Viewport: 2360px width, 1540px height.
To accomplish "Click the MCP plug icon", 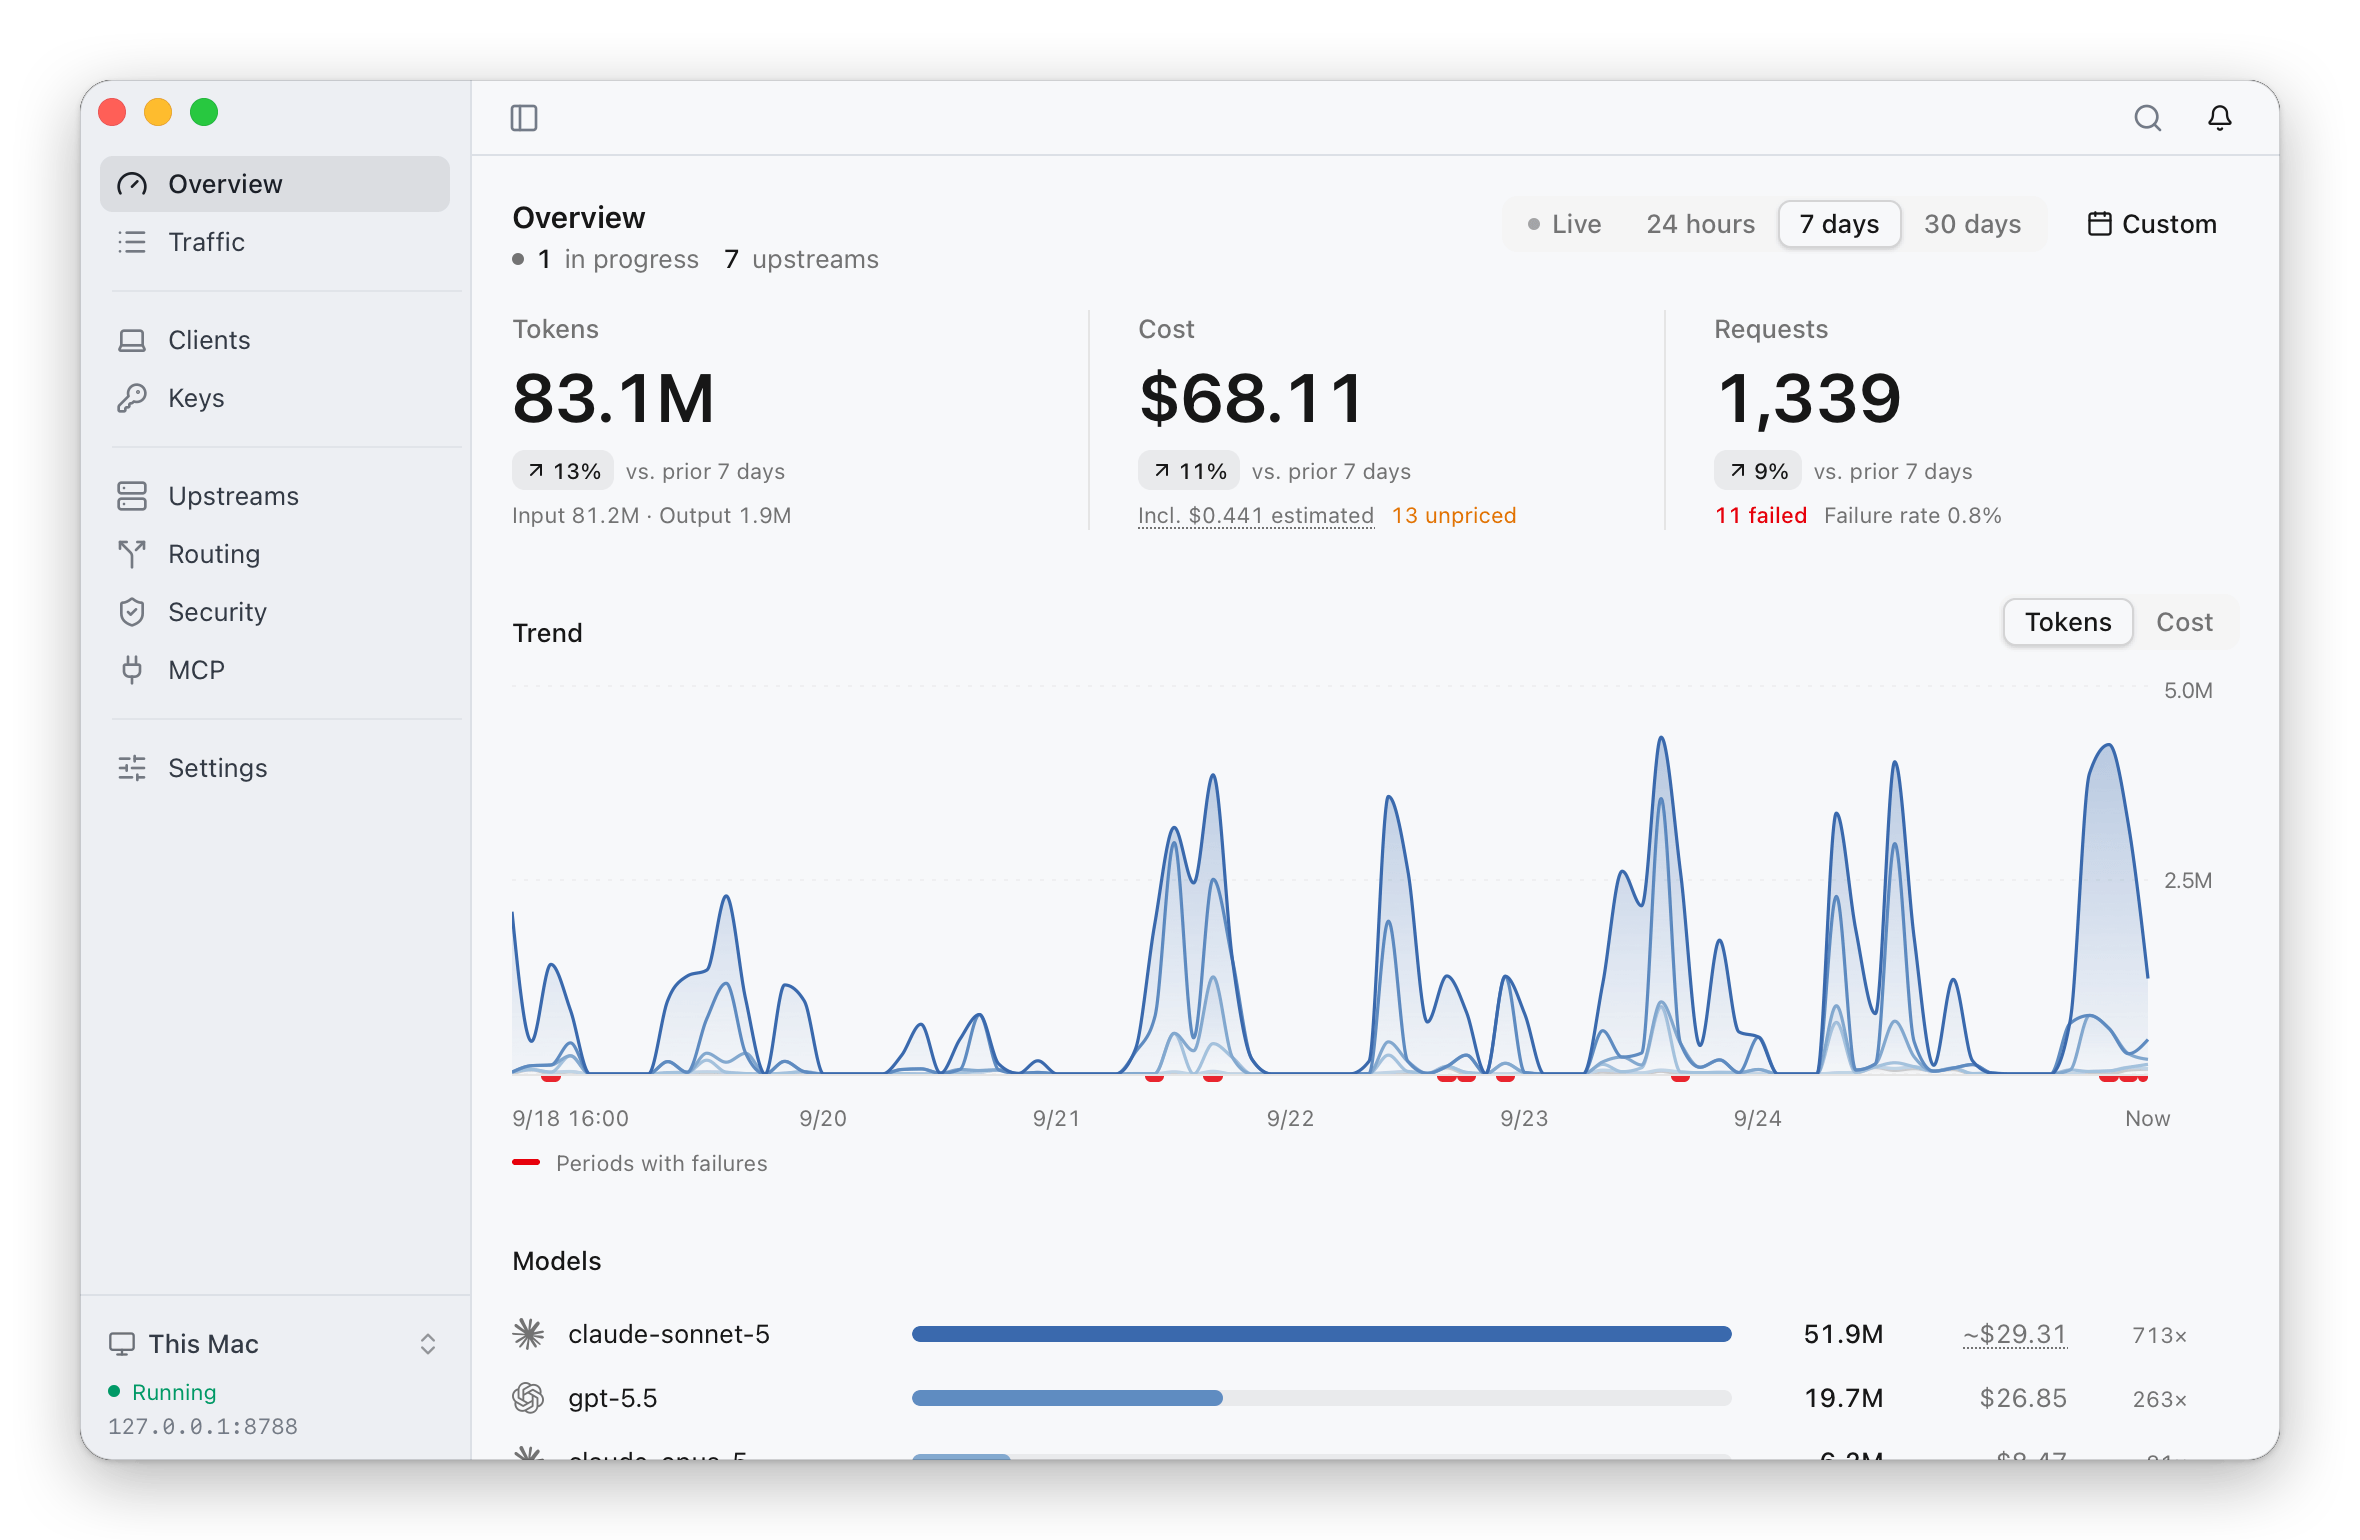I will [132, 670].
